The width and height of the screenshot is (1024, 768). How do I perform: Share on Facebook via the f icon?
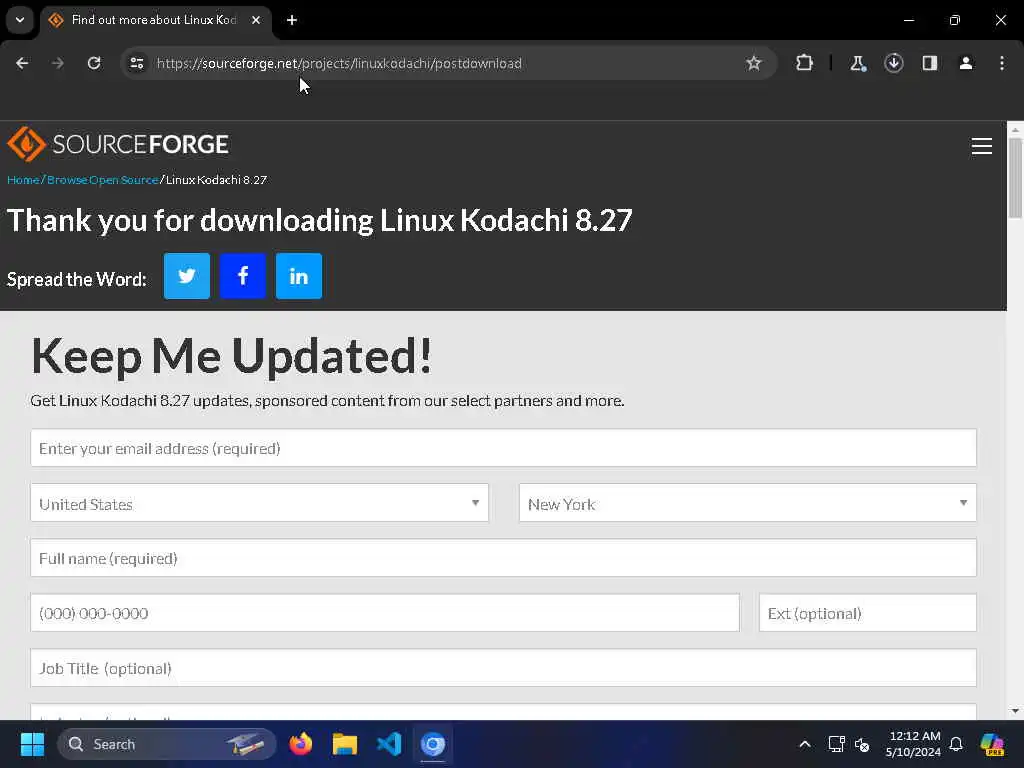(243, 276)
